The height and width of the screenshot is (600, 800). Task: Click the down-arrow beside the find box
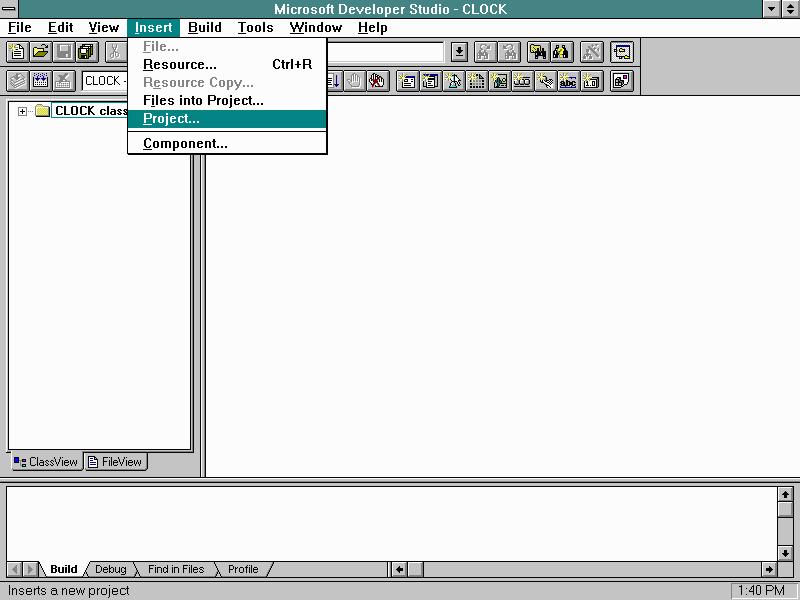(459, 52)
